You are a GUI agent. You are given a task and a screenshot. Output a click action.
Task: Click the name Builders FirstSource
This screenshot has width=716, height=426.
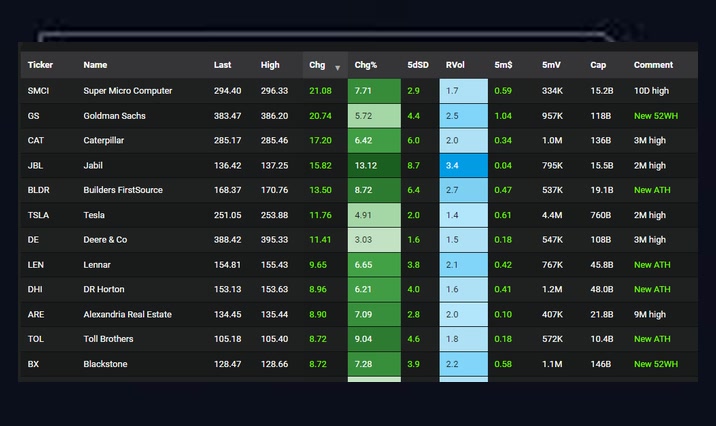(123, 190)
